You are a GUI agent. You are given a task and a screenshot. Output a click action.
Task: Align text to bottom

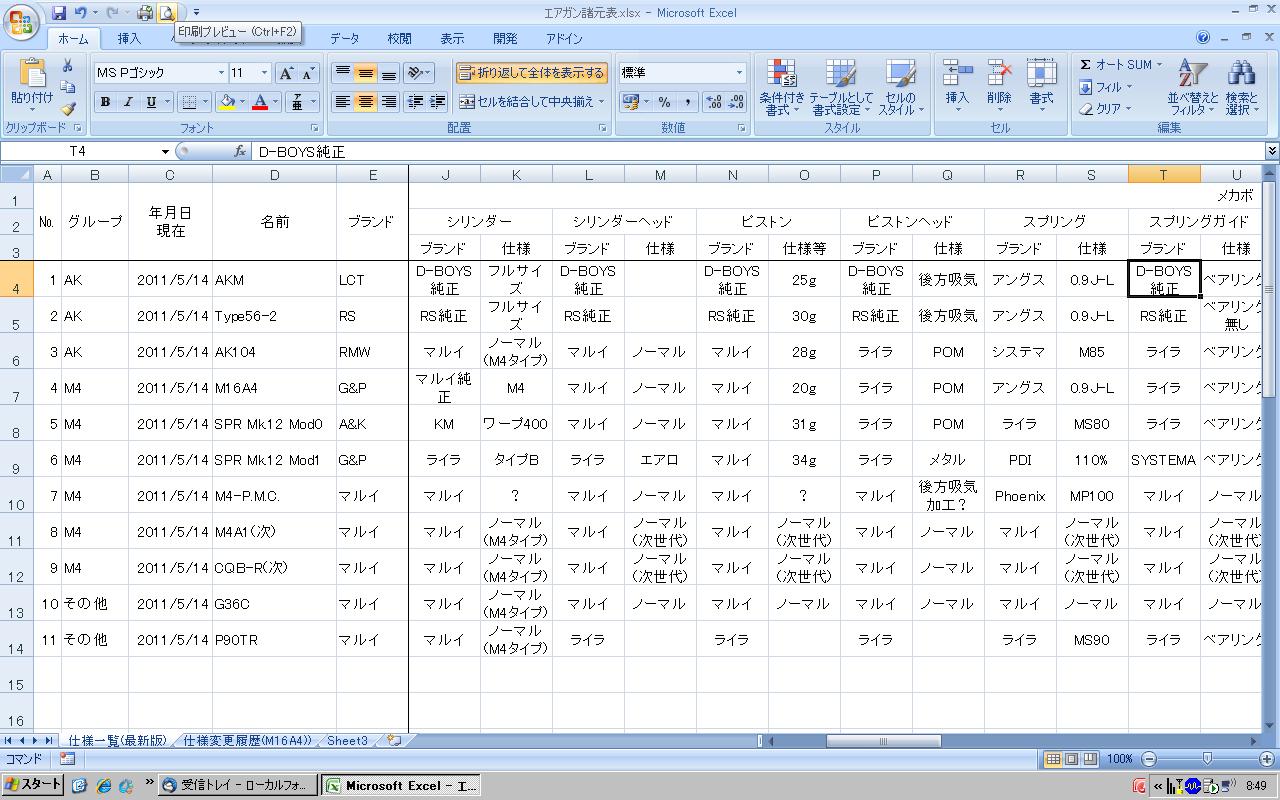(388, 73)
